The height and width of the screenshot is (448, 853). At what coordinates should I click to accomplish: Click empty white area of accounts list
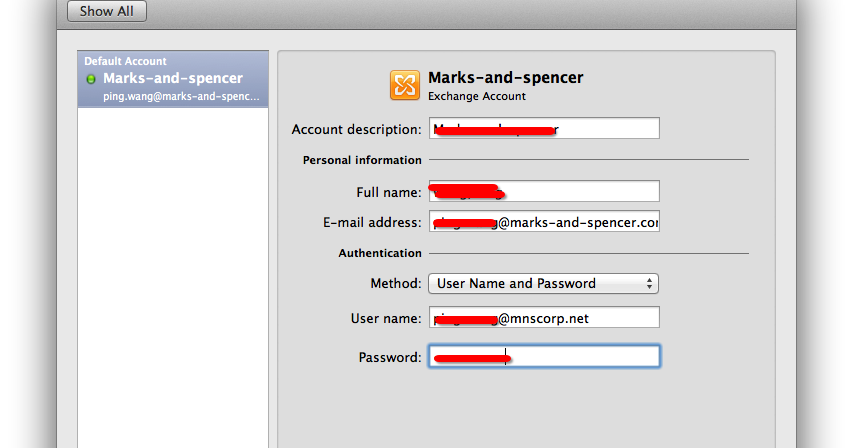pos(173,272)
